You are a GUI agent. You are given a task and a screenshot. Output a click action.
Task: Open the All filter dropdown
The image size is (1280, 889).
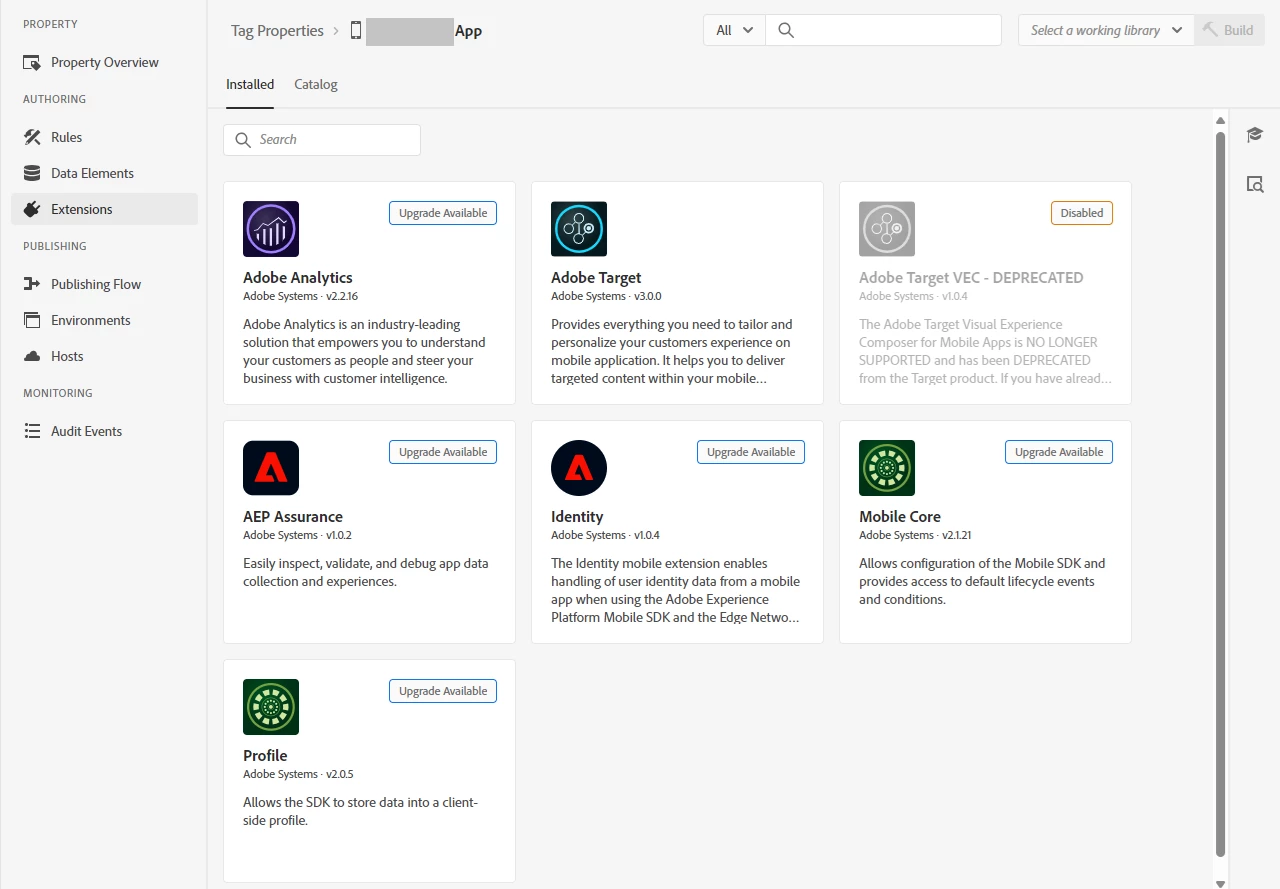[x=734, y=30]
